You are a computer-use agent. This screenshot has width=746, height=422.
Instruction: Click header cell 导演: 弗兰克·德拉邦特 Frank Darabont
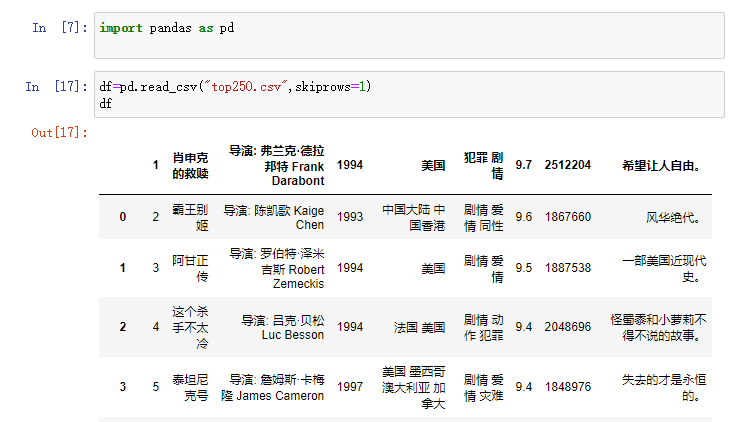tap(276, 166)
